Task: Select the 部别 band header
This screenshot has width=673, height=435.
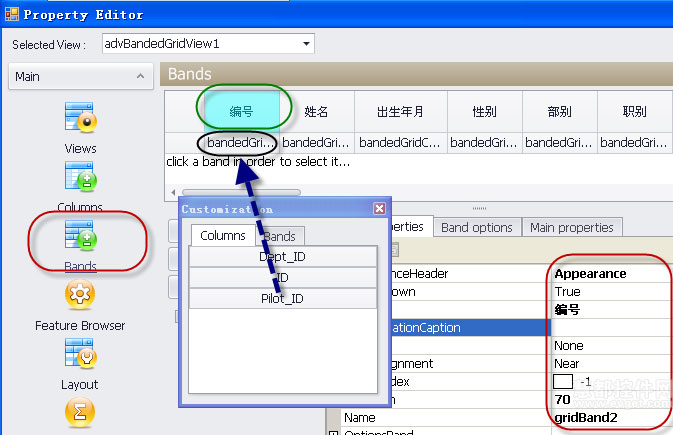Action: (560, 112)
